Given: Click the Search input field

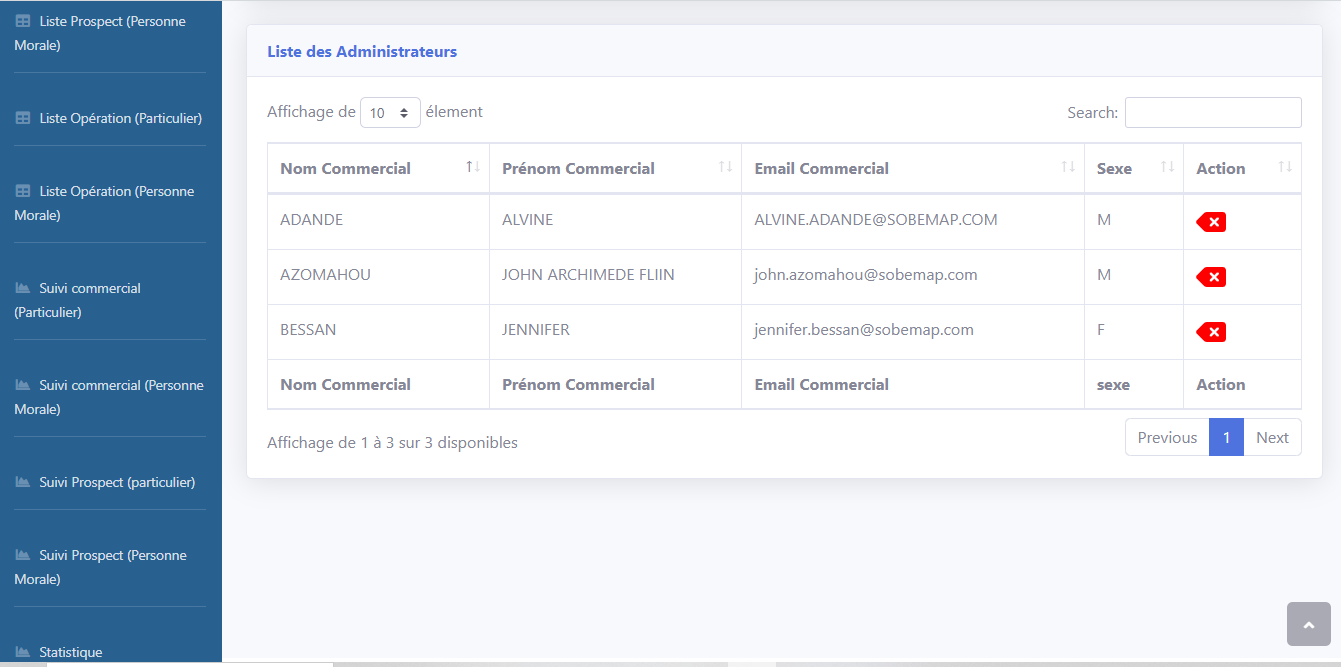Looking at the screenshot, I should point(1212,113).
